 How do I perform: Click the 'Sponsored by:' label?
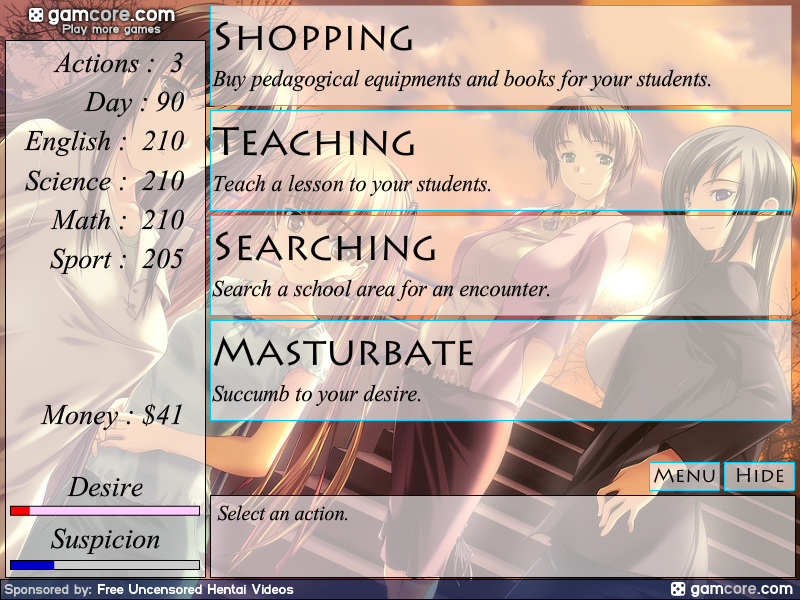(48, 589)
